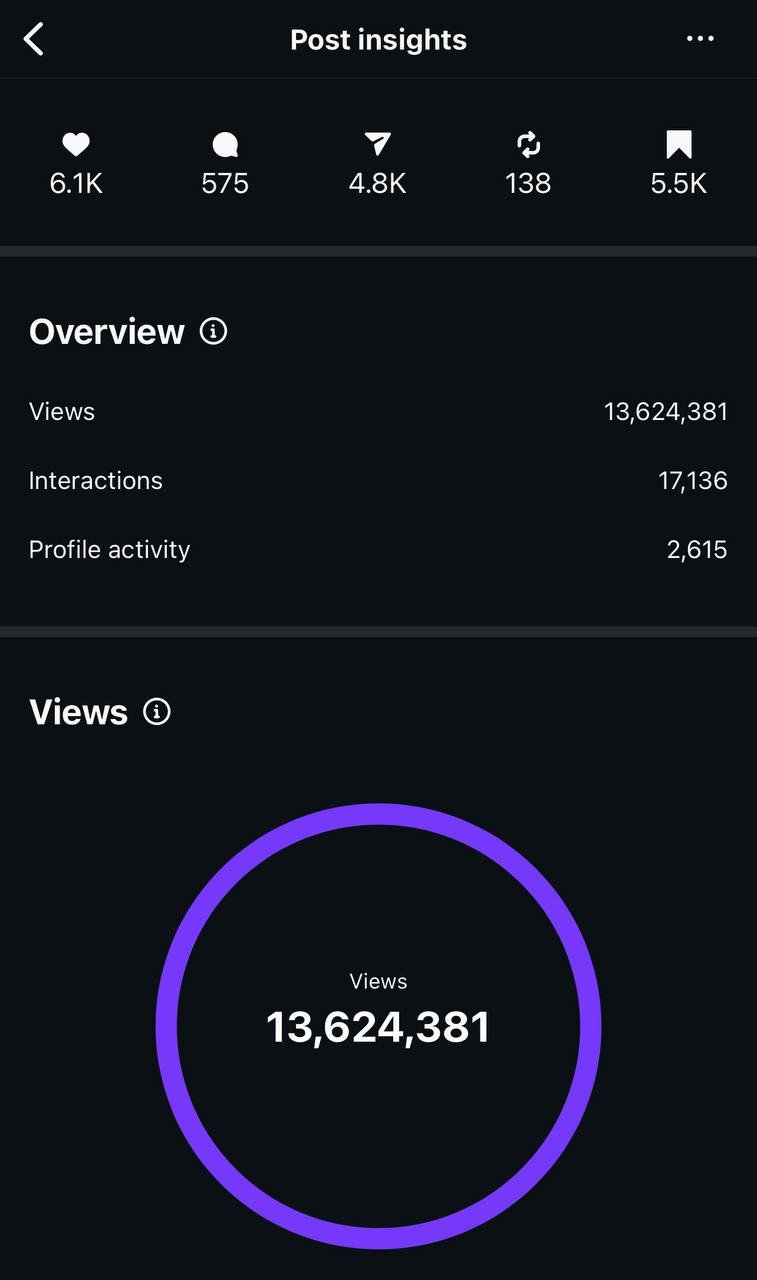This screenshot has width=757, height=1280.
Task: Tap the bookmark saves icon
Action: (679, 146)
